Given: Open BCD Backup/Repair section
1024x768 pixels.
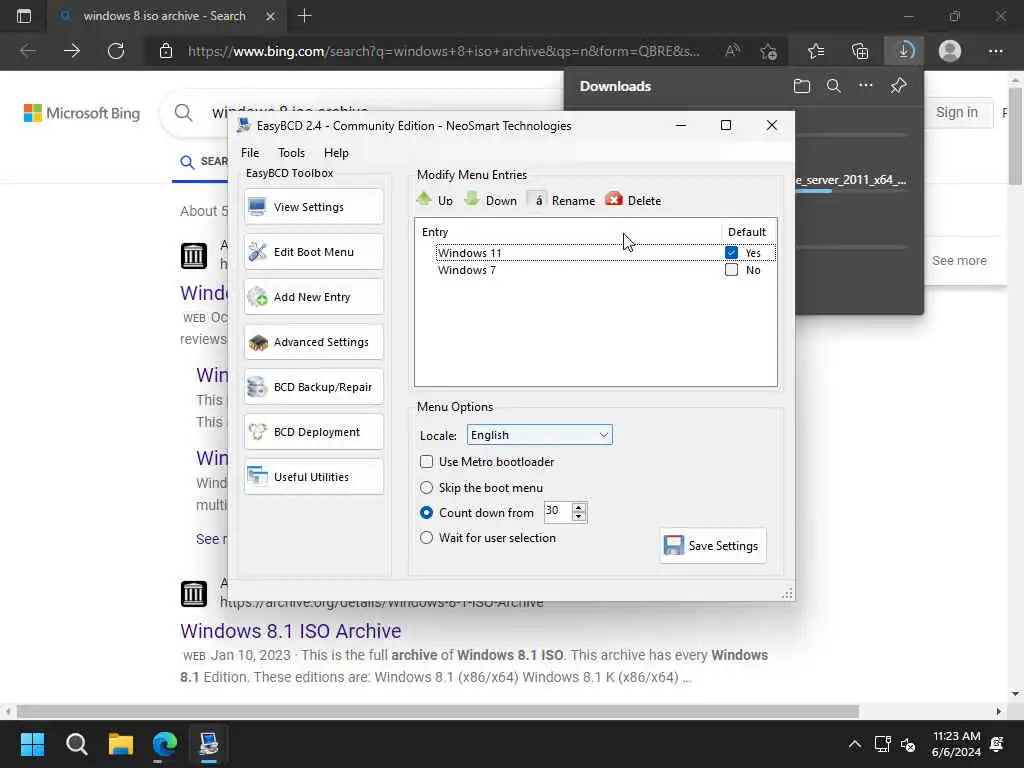Looking at the screenshot, I should point(313,387).
